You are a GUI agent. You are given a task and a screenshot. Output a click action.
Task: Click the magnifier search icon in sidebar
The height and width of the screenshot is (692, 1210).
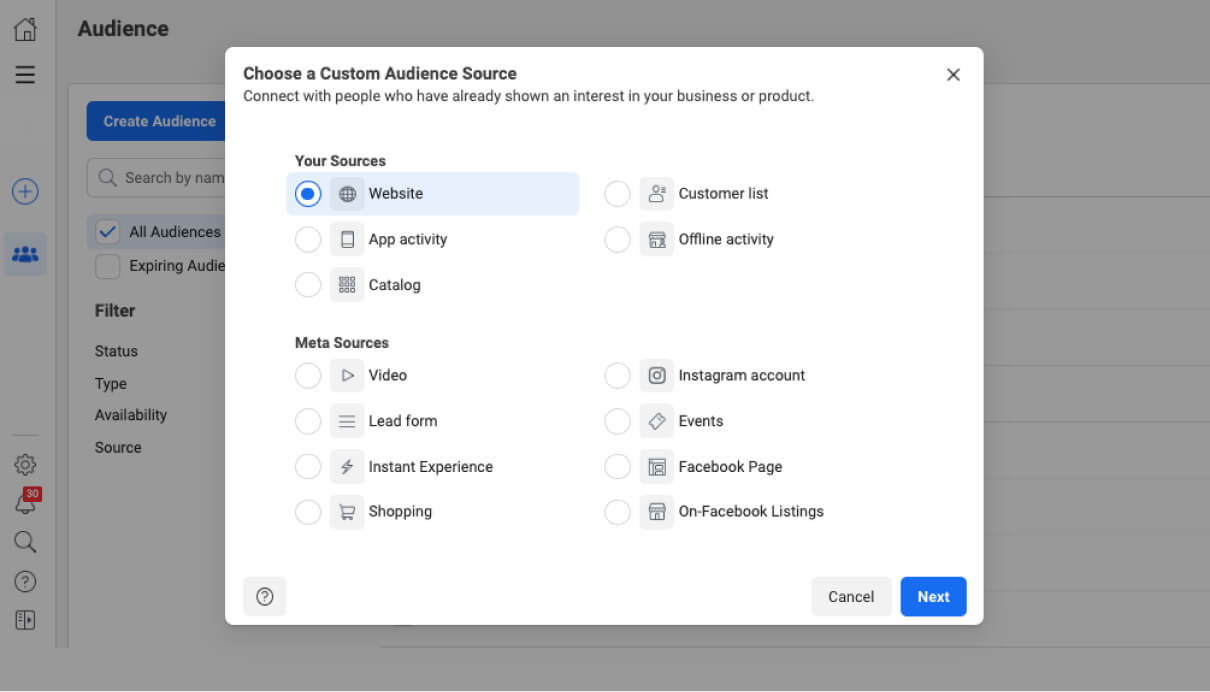[25, 542]
